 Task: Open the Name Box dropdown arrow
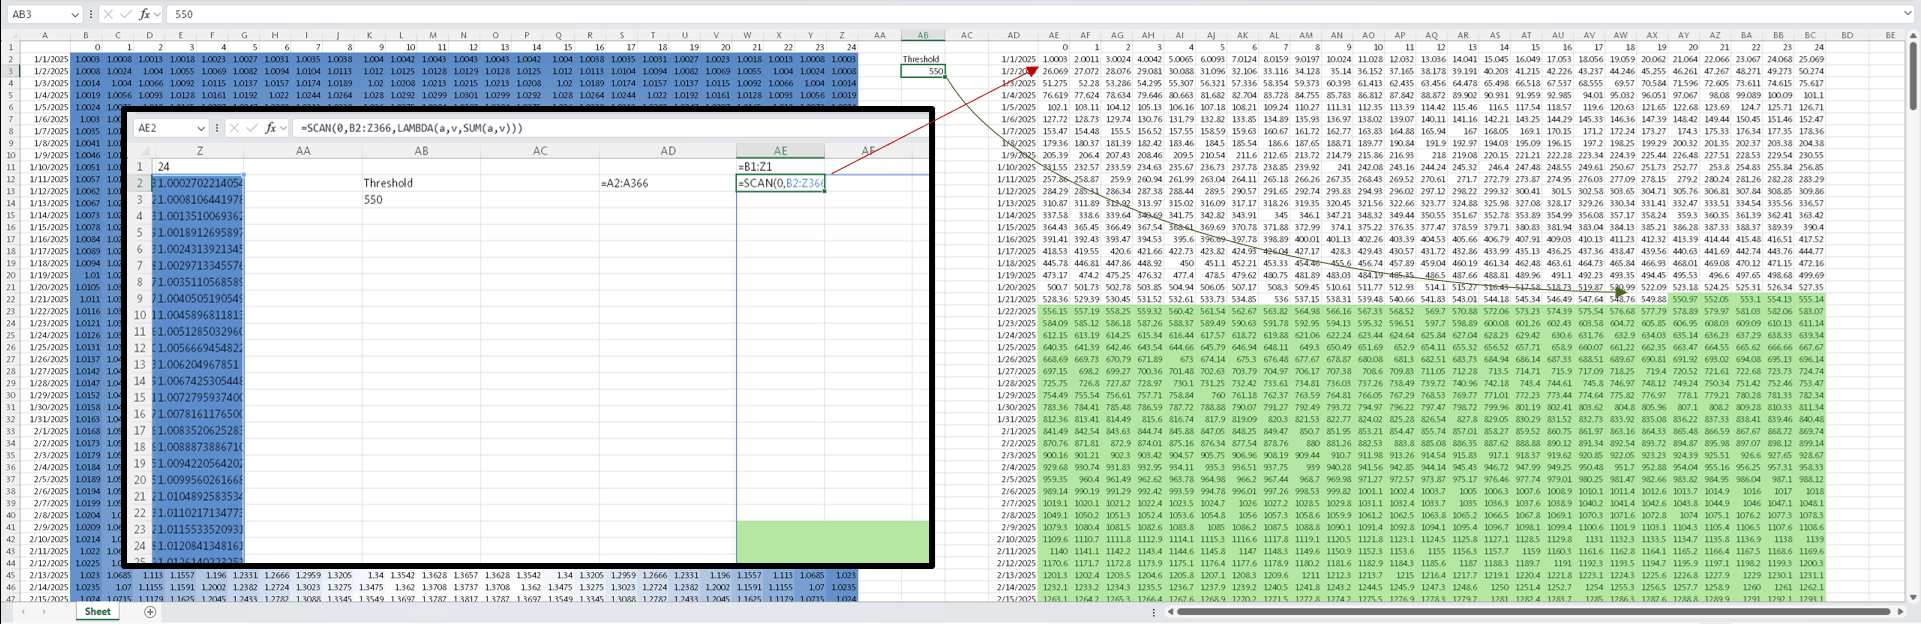pos(74,14)
